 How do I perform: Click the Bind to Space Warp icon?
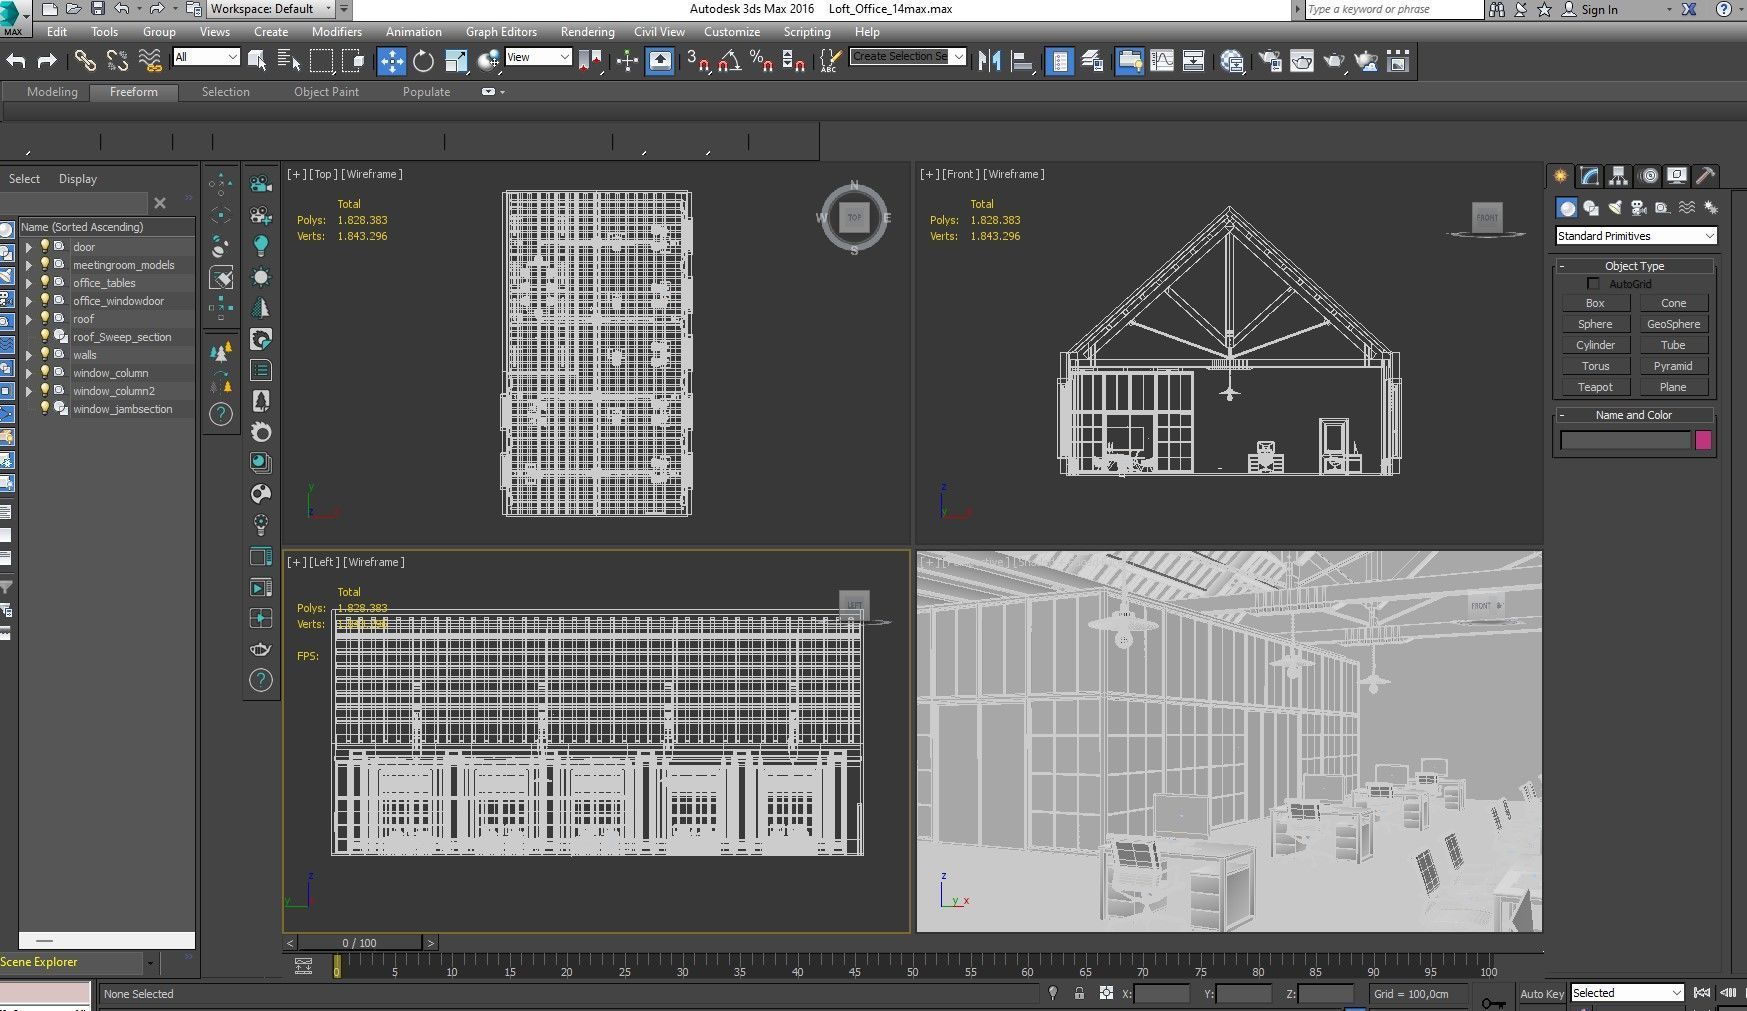pyautogui.click(x=150, y=61)
